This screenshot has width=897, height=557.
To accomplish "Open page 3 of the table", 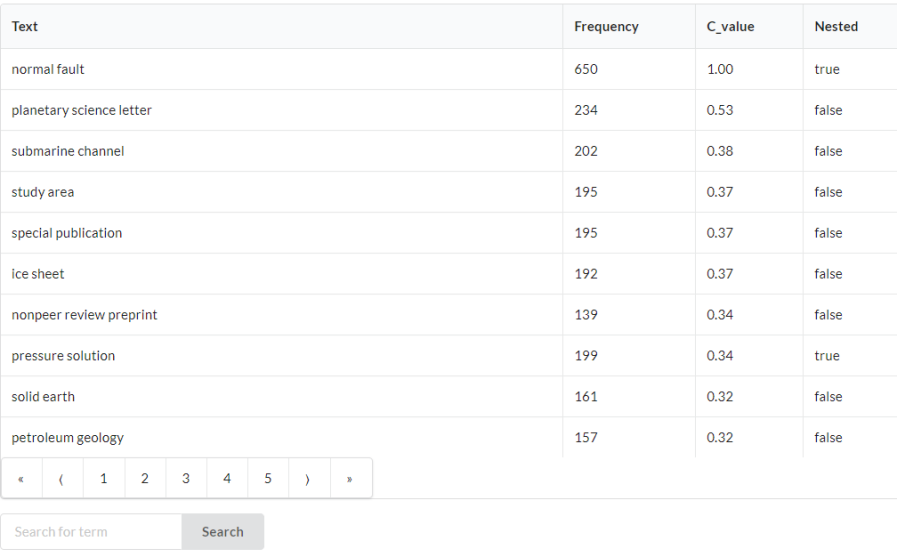I will pos(186,479).
